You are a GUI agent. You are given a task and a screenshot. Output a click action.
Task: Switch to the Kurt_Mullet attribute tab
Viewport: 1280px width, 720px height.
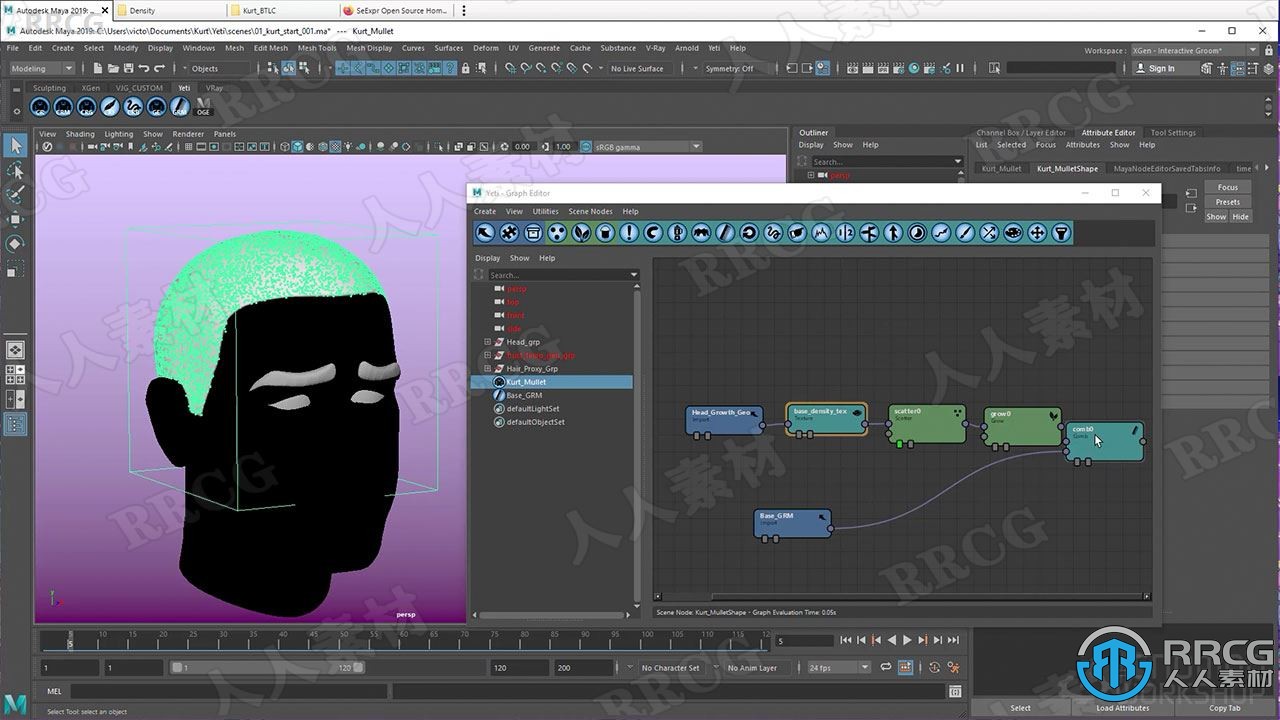coord(1001,168)
